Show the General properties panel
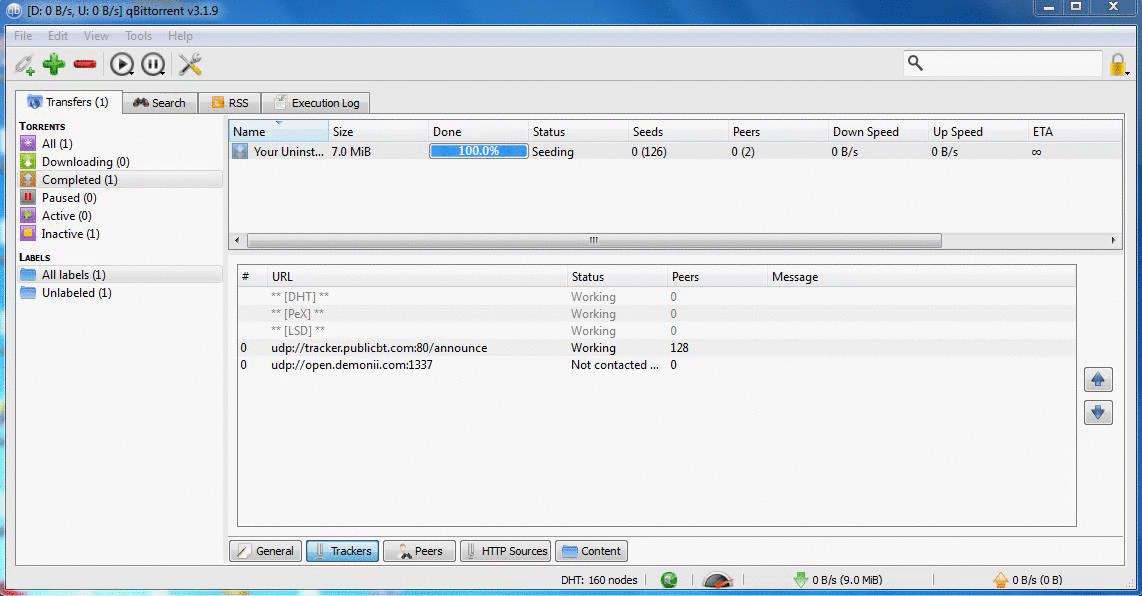Image resolution: width=1142 pixels, height=596 pixels. (x=265, y=551)
